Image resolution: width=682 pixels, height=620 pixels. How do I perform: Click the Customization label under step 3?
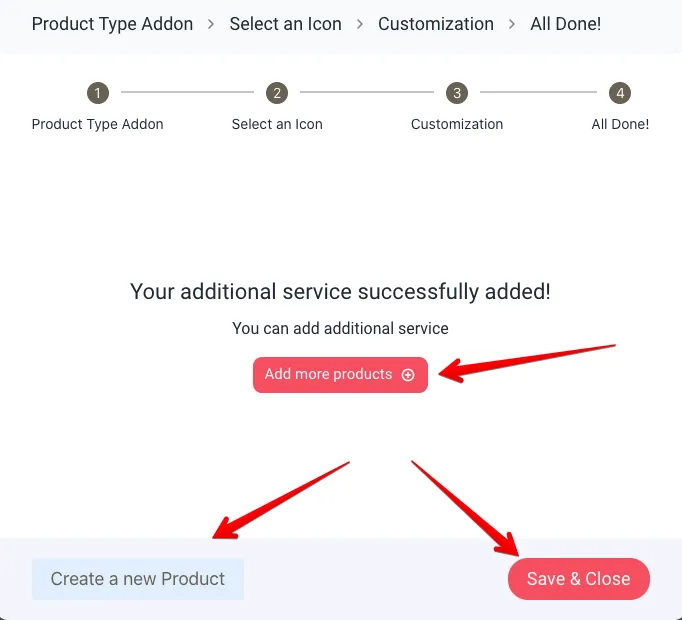(457, 124)
